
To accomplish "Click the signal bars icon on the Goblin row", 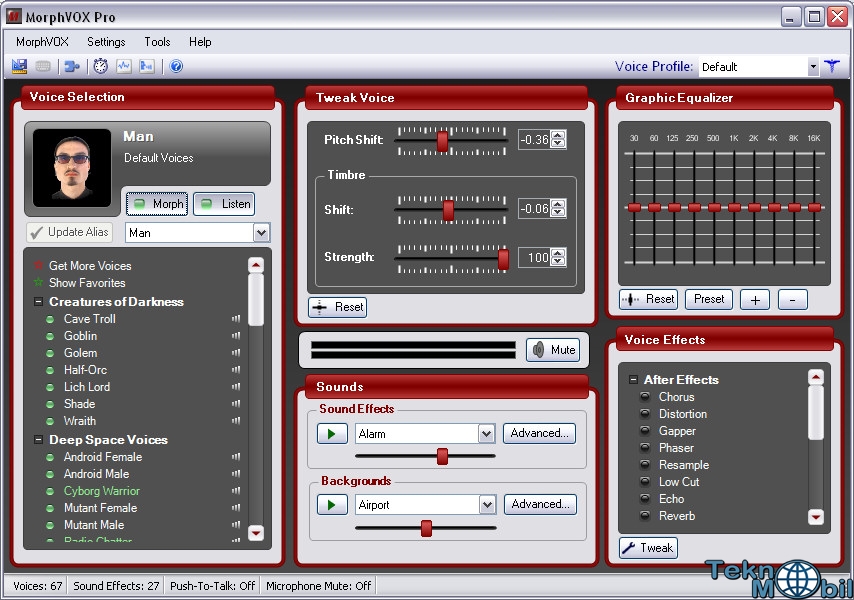I will [236, 336].
